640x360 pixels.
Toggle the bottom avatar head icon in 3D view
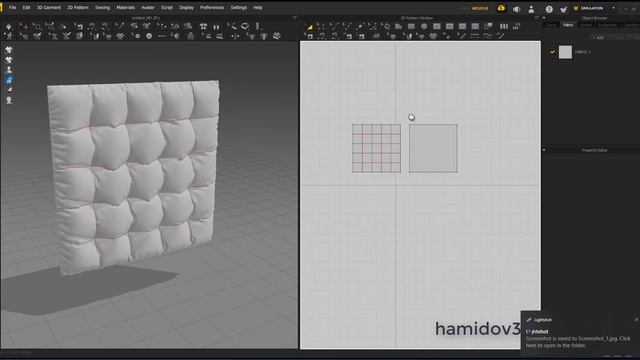(x=9, y=100)
